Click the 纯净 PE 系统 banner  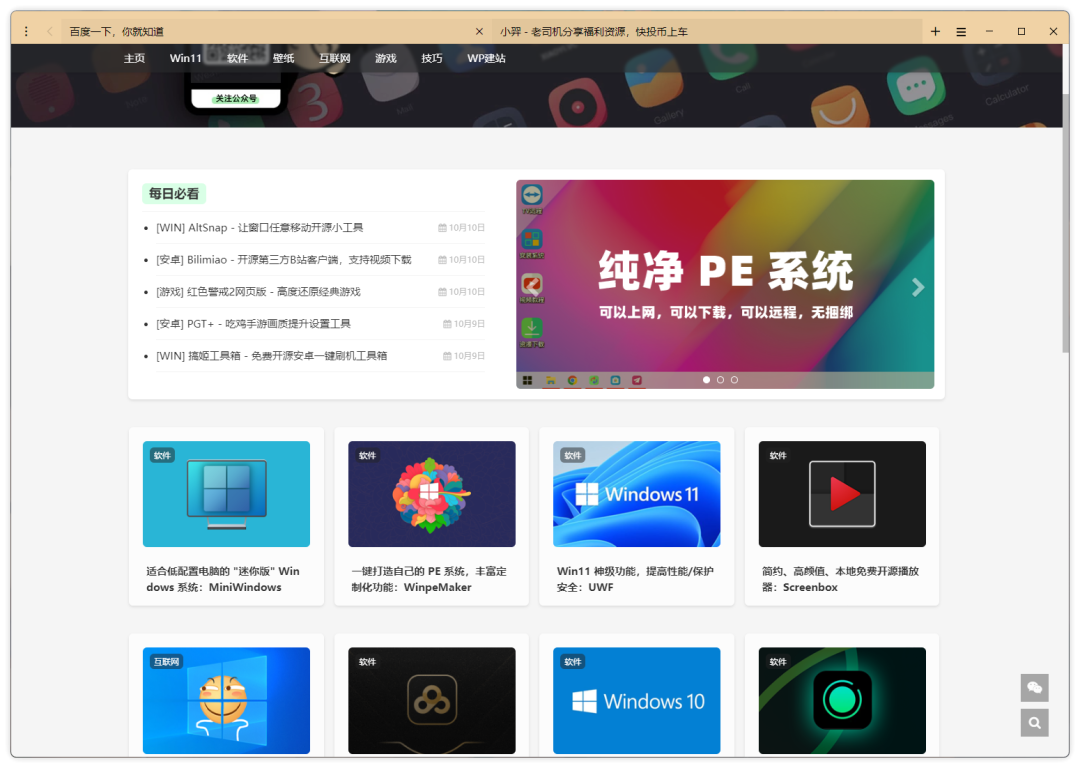tap(725, 284)
